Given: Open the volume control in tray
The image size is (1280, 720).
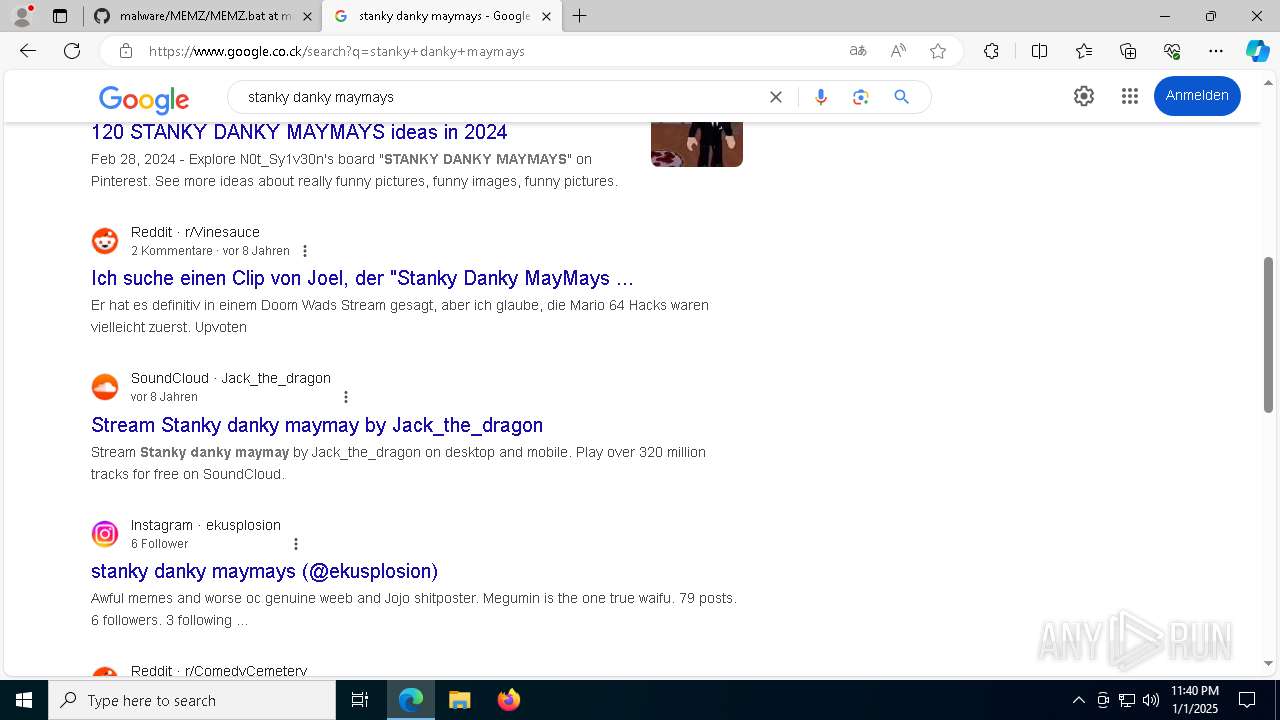Looking at the screenshot, I should [1151, 700].
